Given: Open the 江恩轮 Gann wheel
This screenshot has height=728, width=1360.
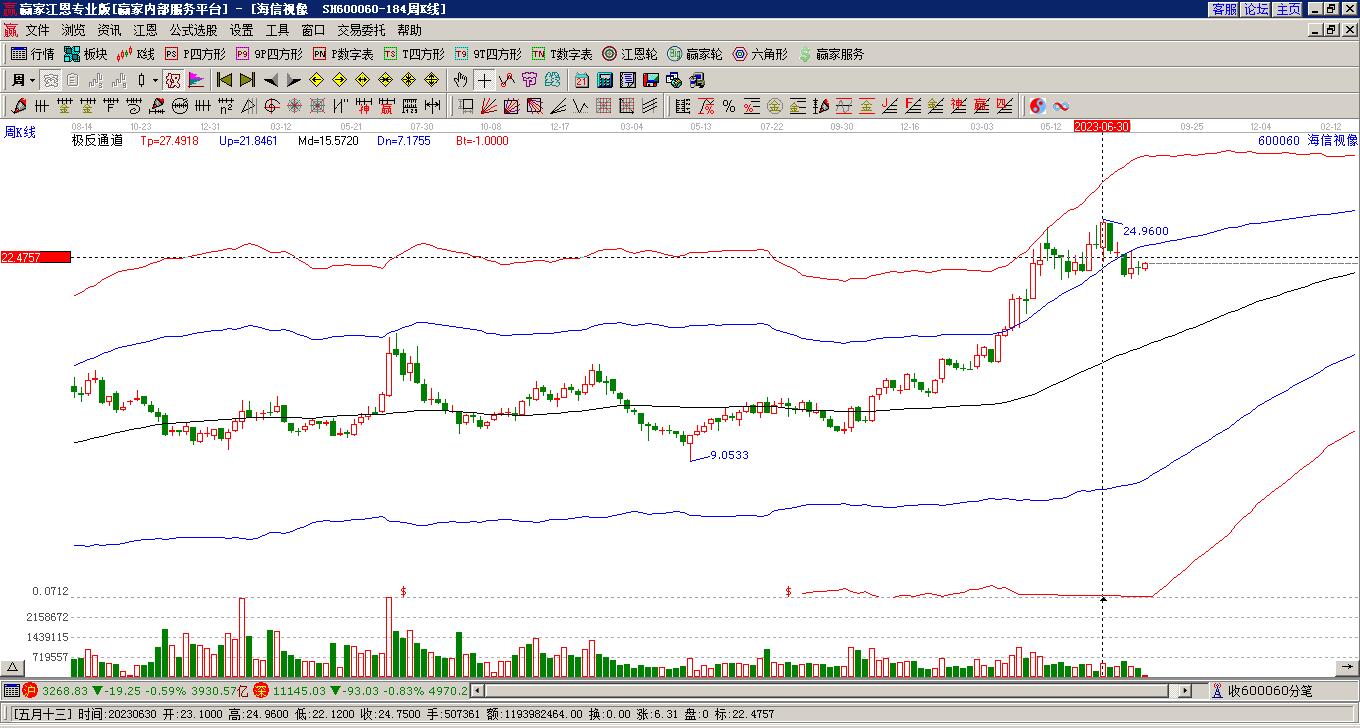Looking at the screenshot, I should [630, 54].
